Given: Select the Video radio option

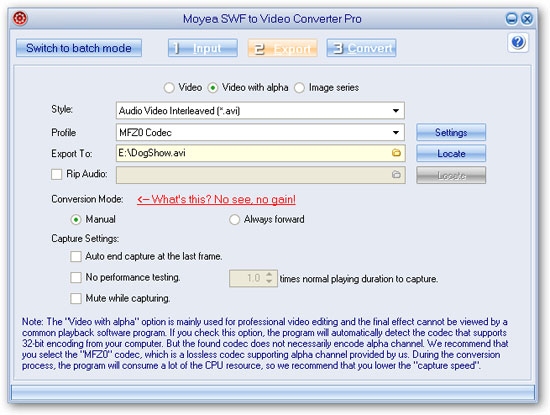Looking at the screenshot, I should (x=169, y=88).
